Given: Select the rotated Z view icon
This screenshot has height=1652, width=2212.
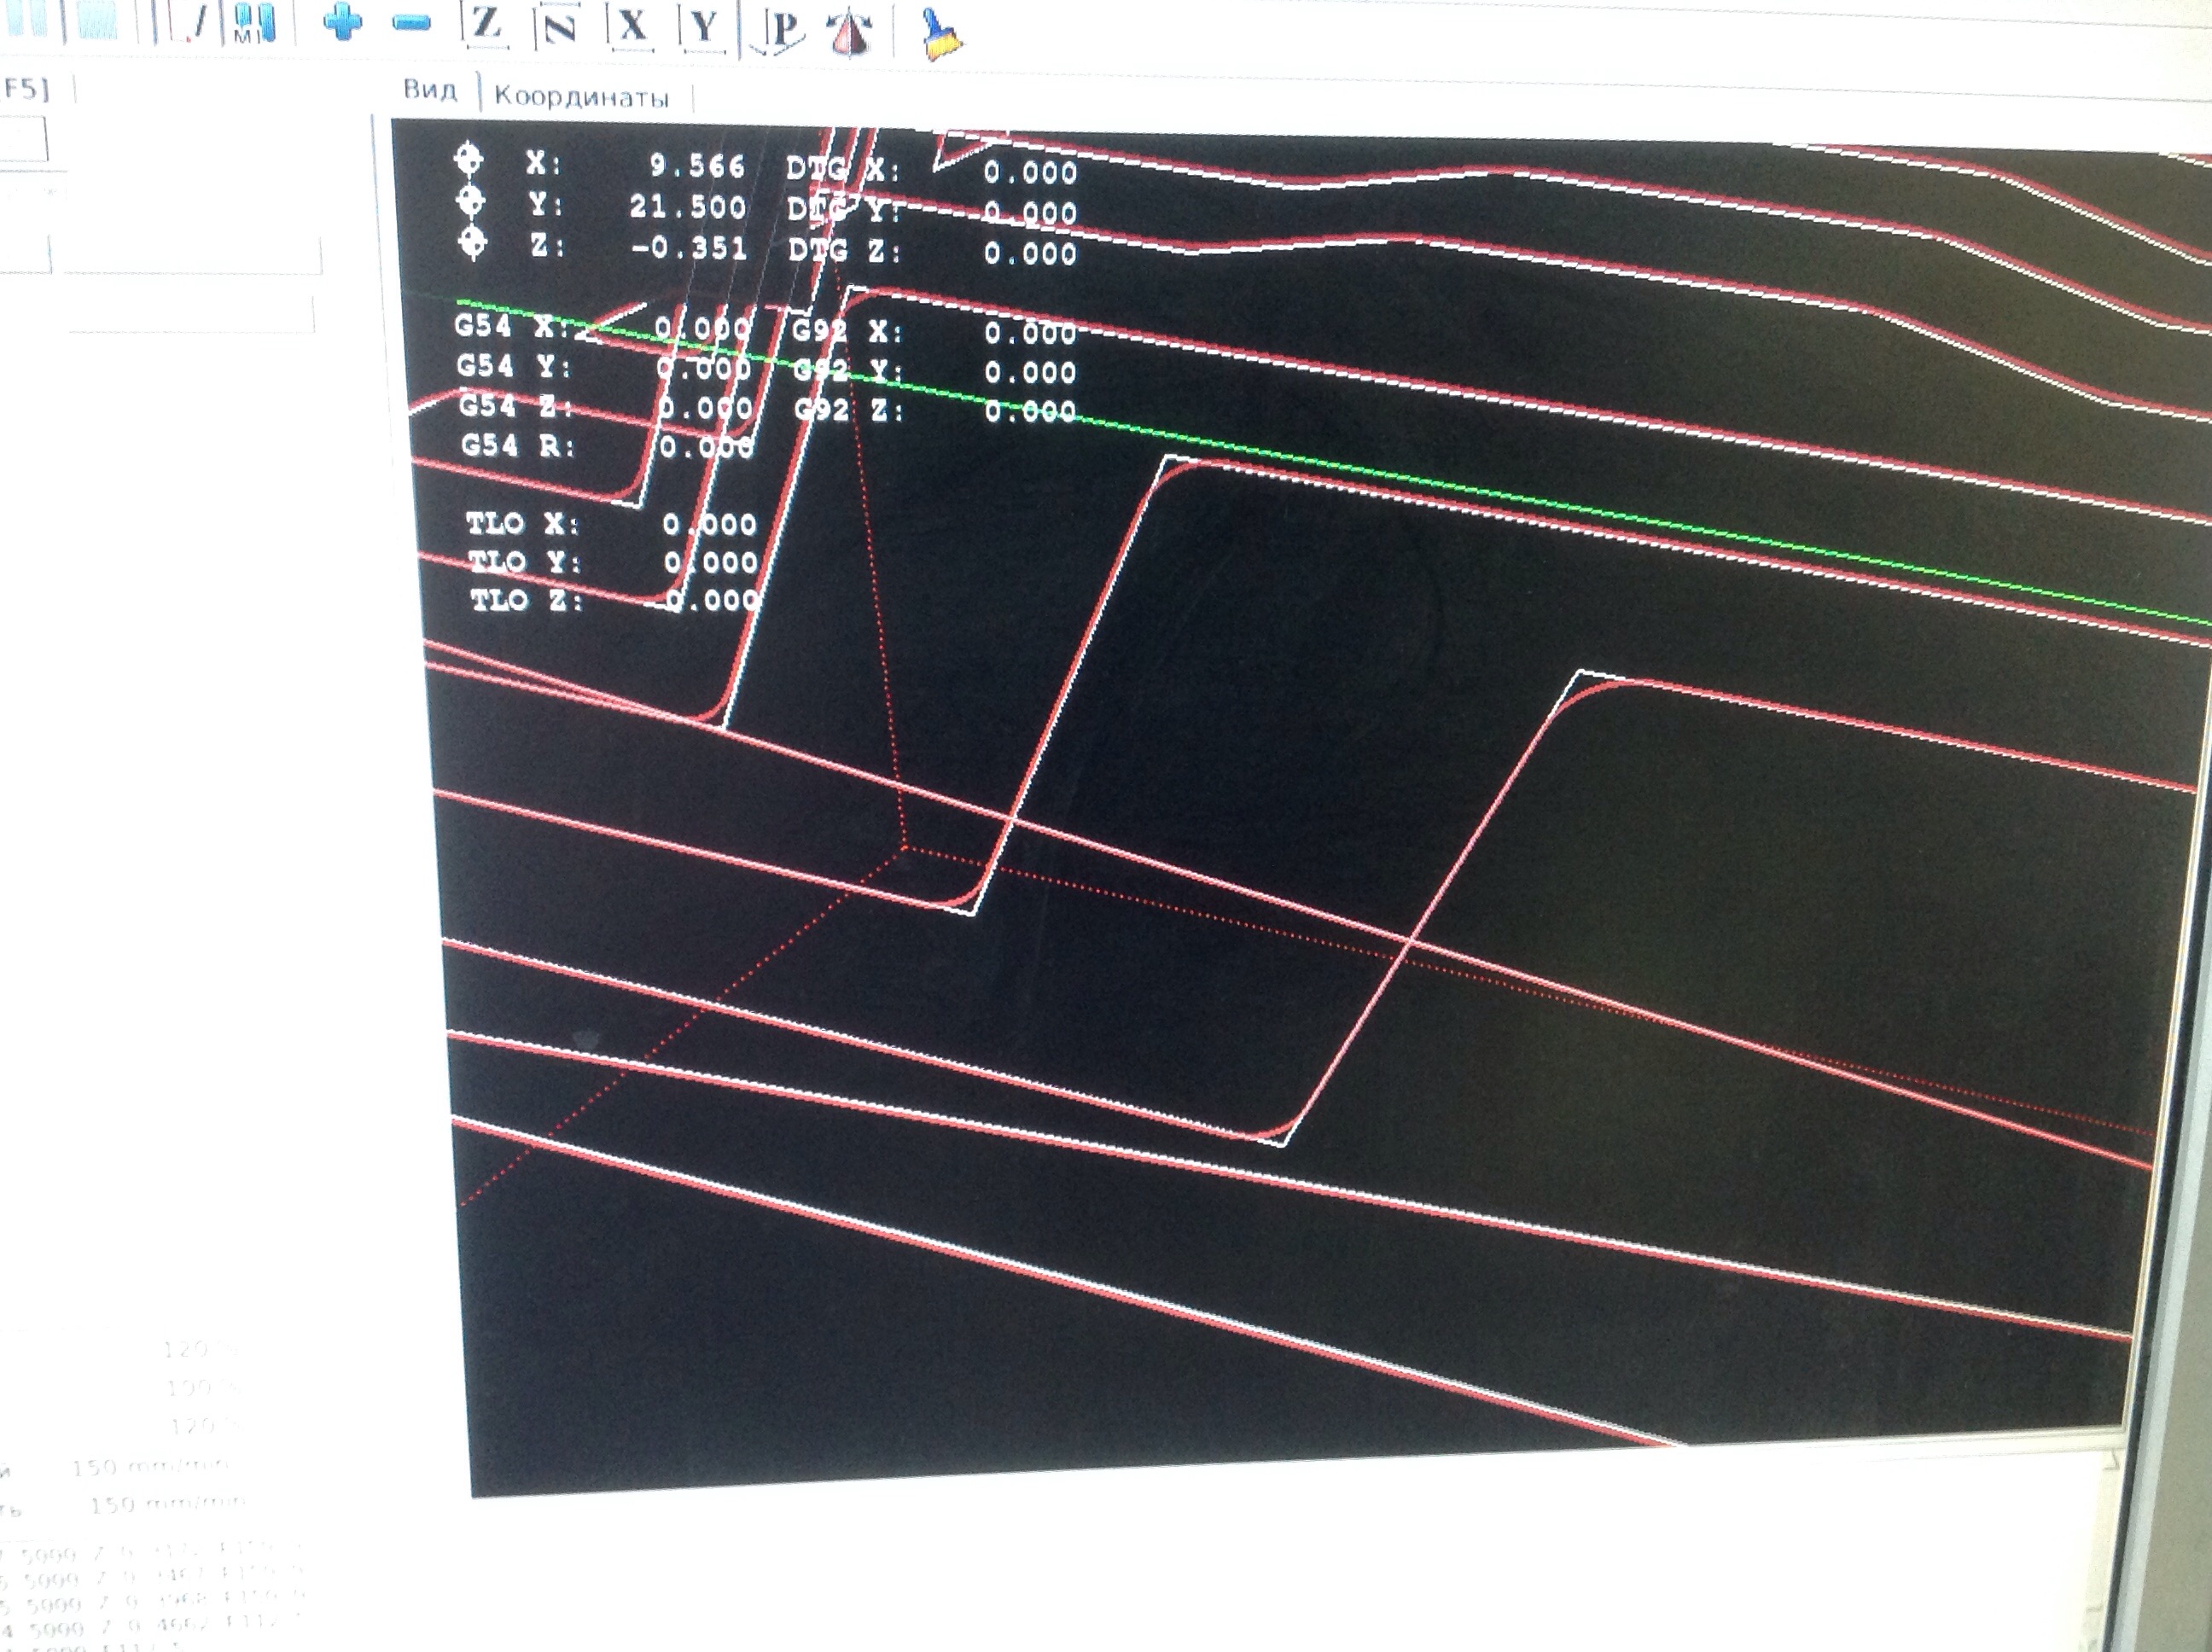Looking at the screenshot, I should (x=559, y=26).
